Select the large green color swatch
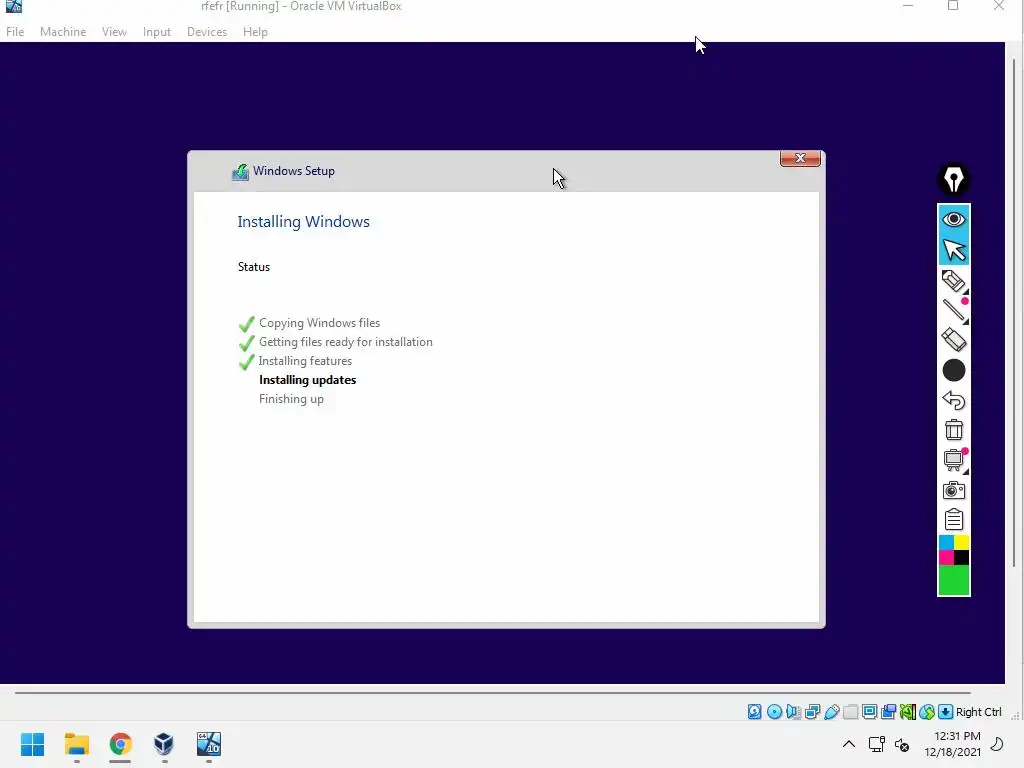This screenshot has height=768, width=1024. click(x=953, y=581)
